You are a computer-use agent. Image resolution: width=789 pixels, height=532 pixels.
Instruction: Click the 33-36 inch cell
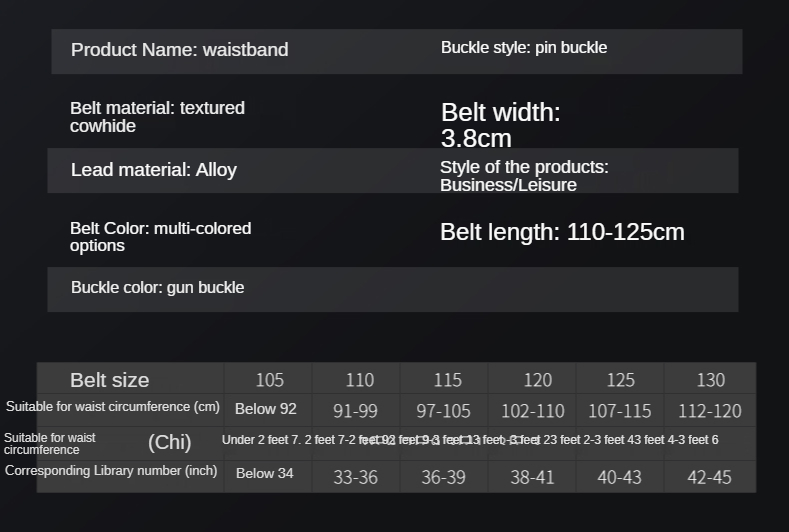point(355,477)
